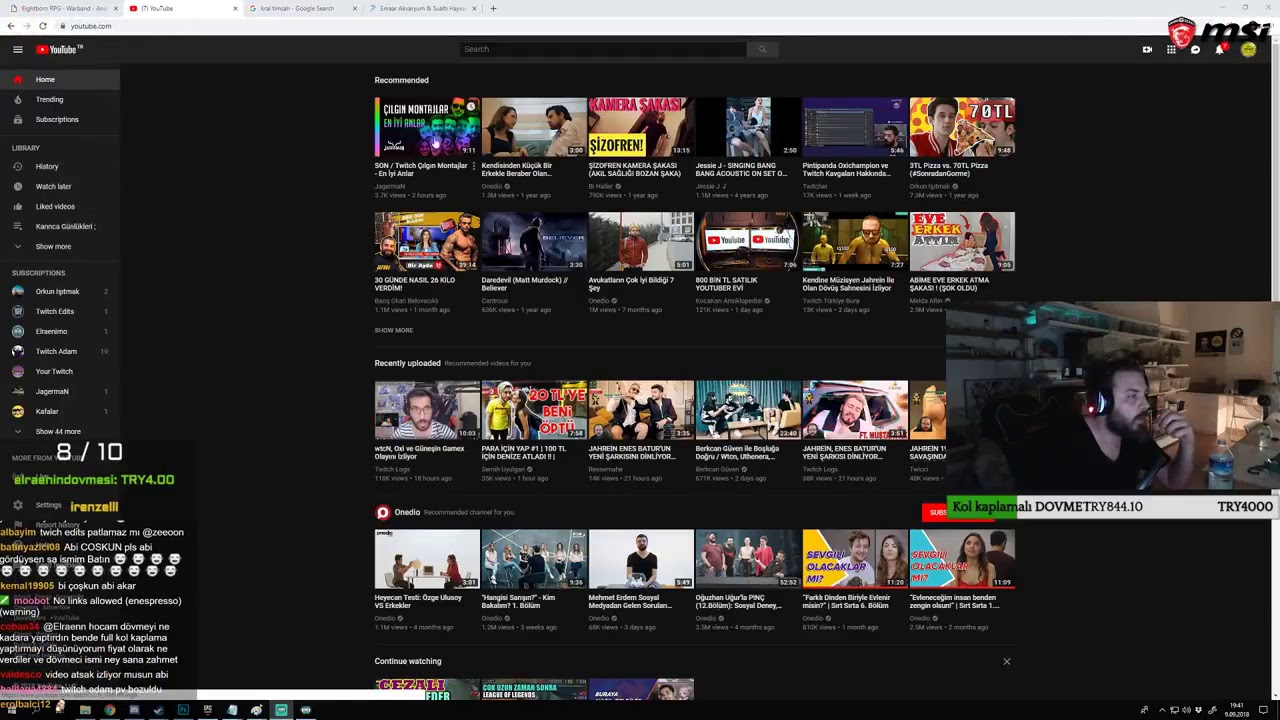
Task: Open Kendinden Küçük Bir Erkekle video title
Action: tap(517, 169)
